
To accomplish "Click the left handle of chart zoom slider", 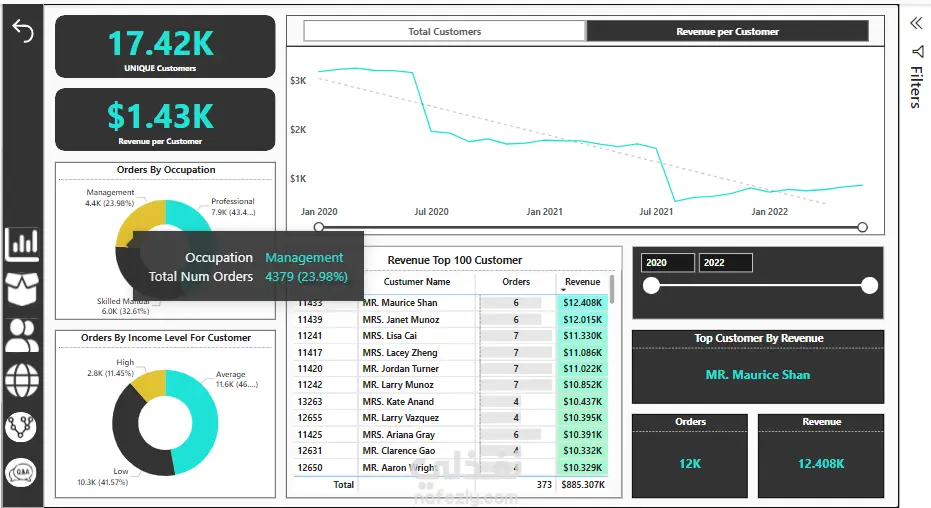I will (319, 227).
